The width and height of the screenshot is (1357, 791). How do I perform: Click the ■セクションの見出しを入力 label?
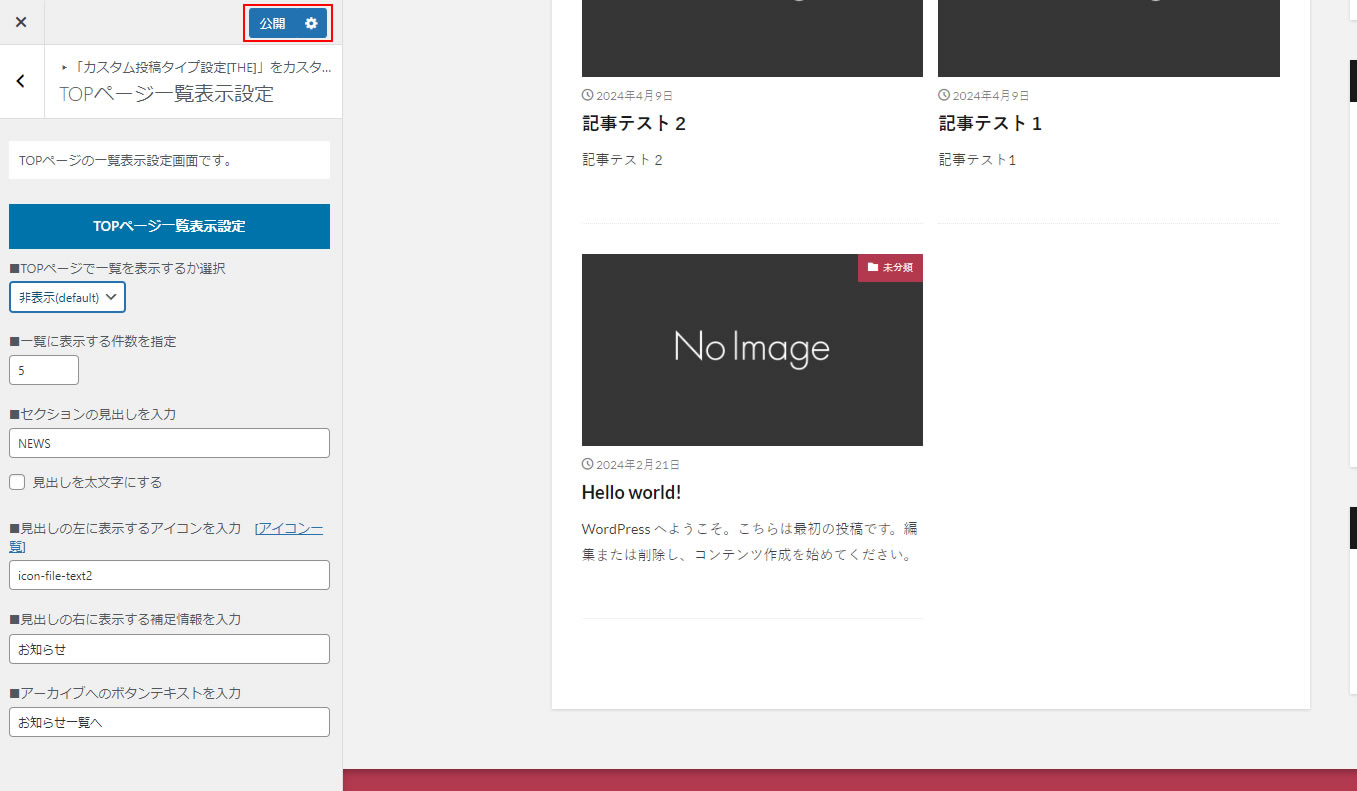(x=93, y=414)
